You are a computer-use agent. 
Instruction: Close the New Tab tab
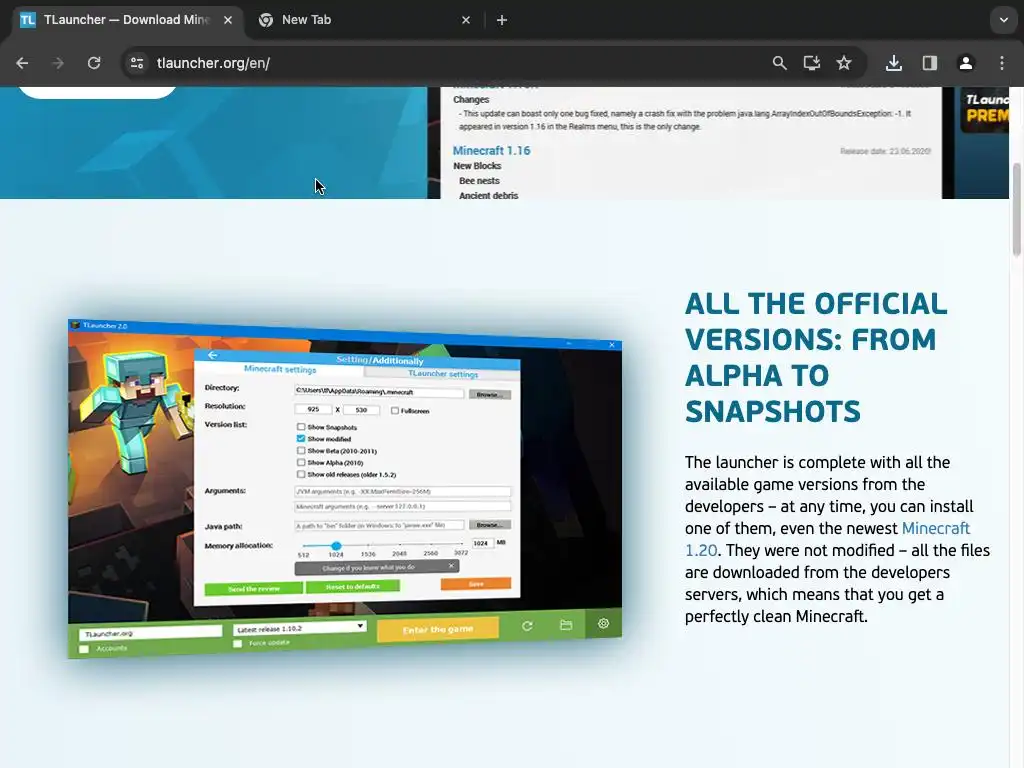point(466,20)
